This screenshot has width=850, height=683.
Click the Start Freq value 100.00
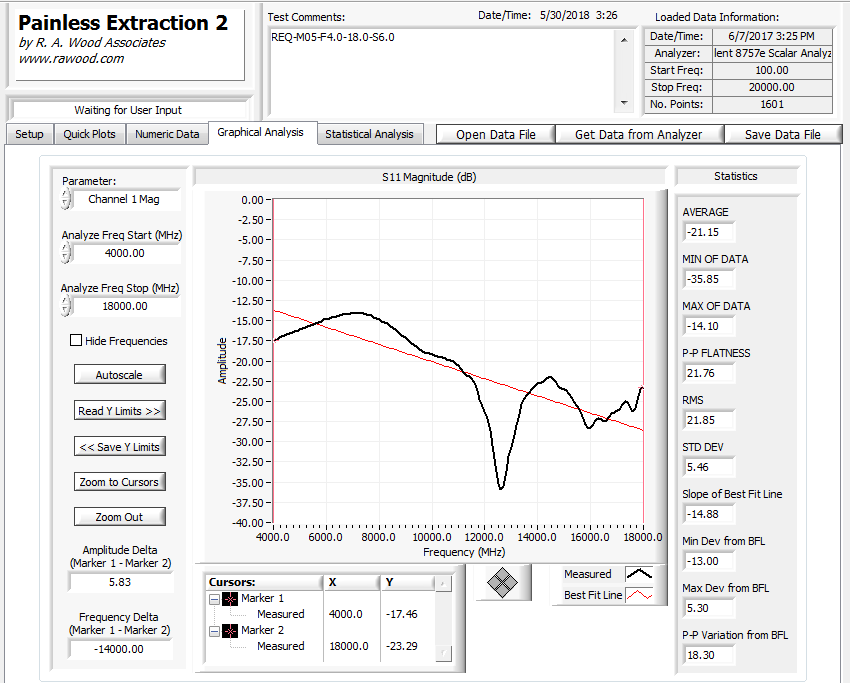[x=772, y=70]
